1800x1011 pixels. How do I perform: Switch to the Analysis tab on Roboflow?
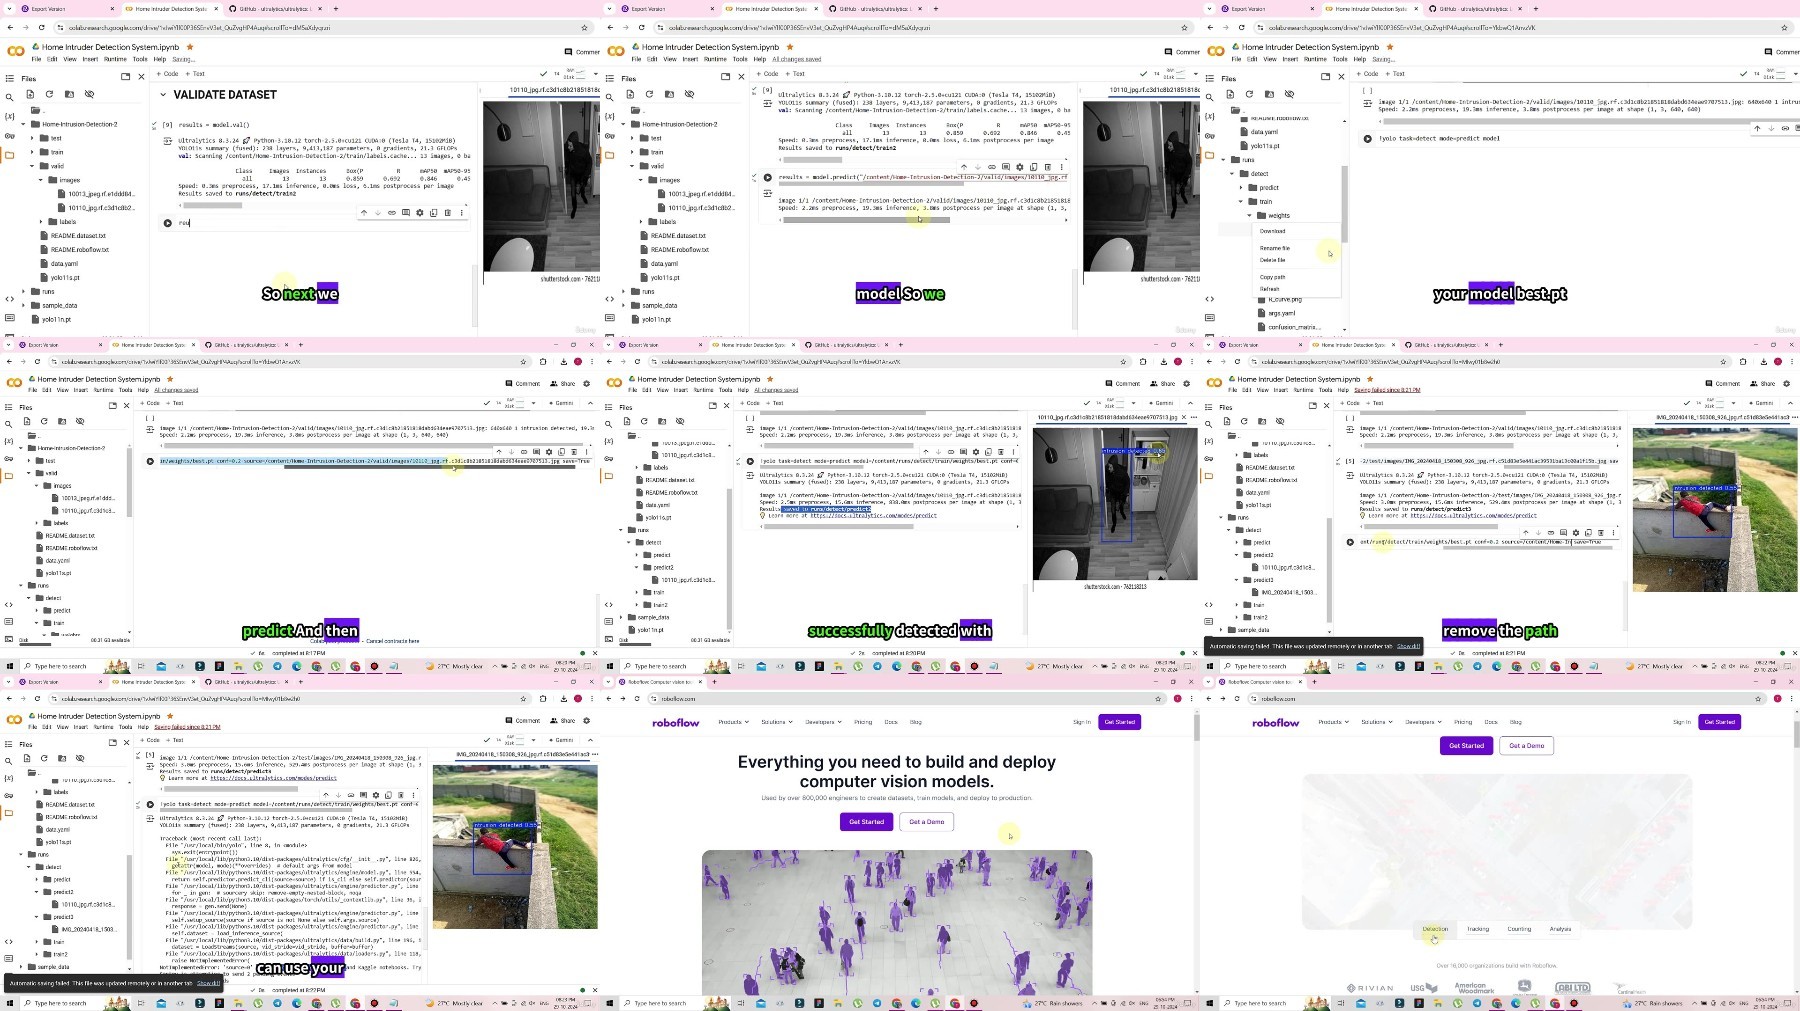pos(1560,929)
